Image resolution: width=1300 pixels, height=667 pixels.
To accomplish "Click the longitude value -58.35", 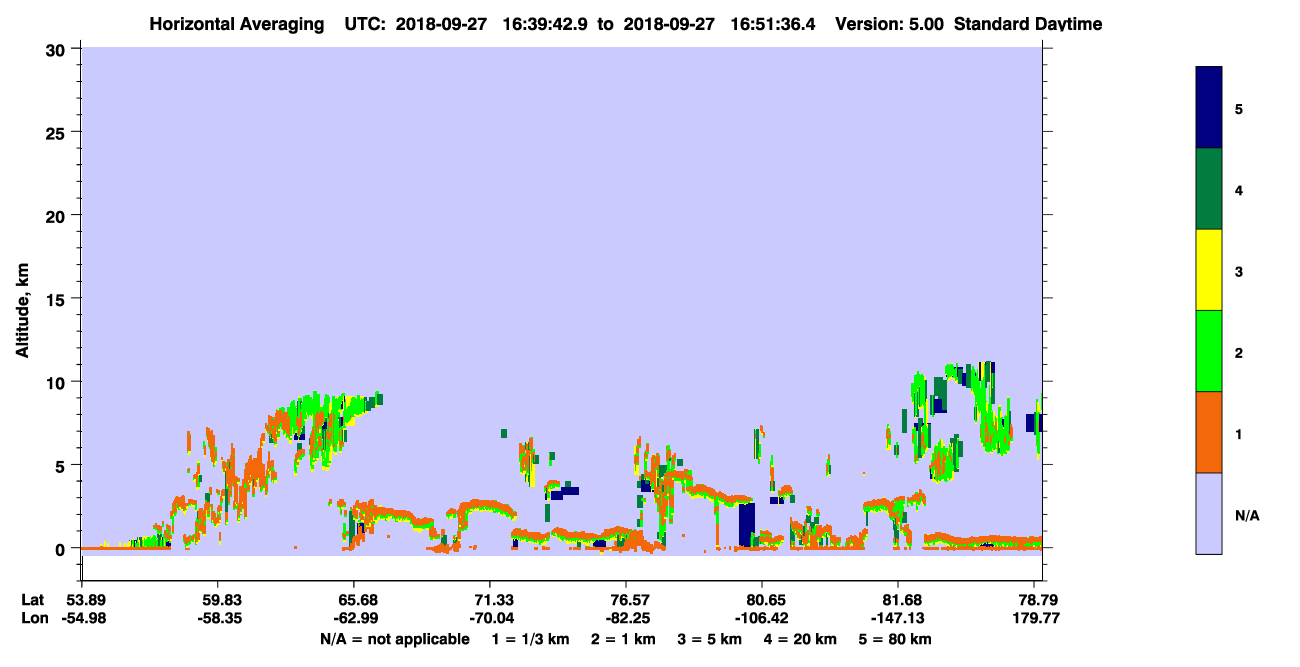I will coord(218,618).
